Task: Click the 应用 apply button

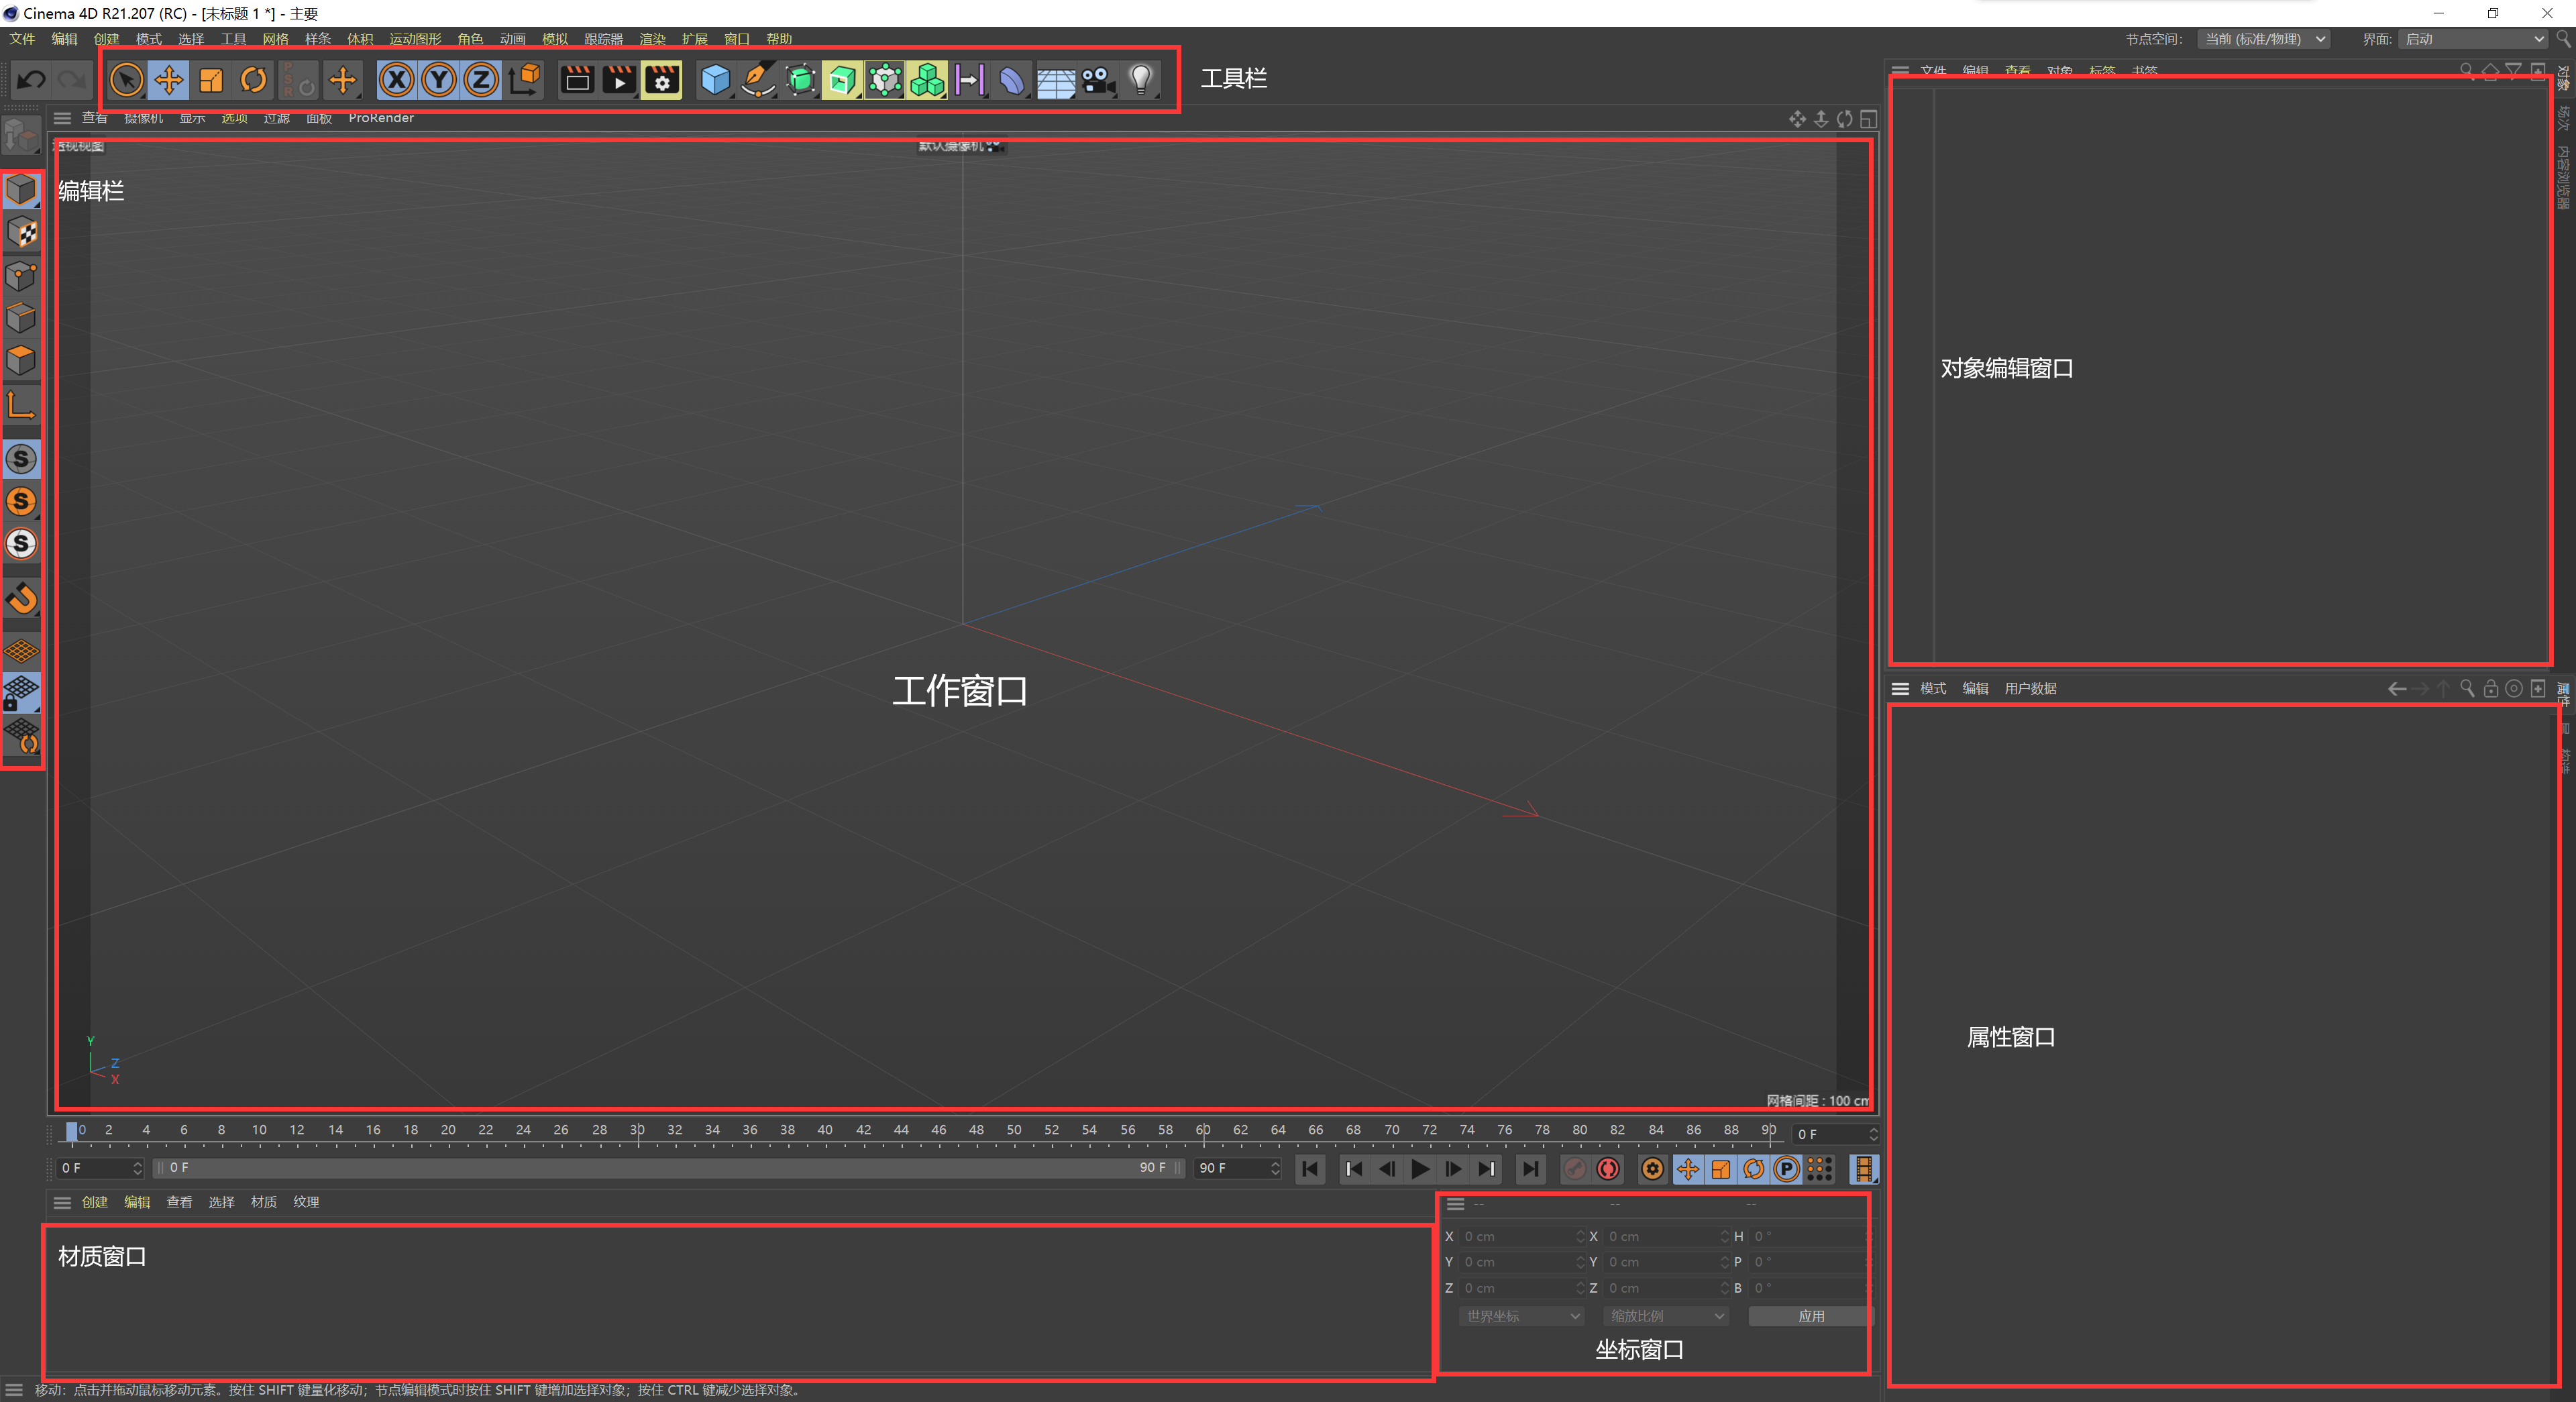Action: [x=1810, y=1316]
